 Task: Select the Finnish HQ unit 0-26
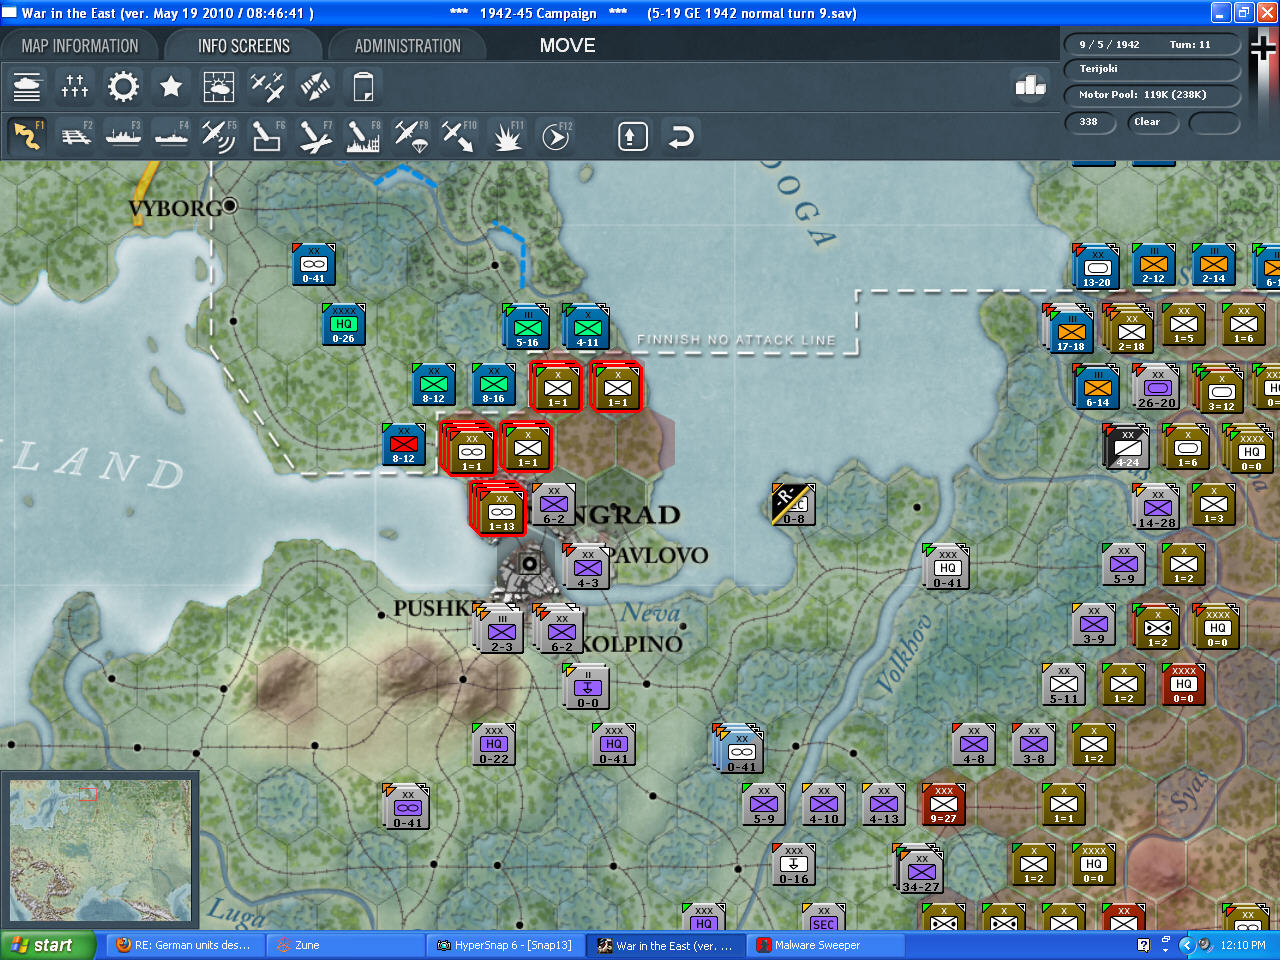coord(343,325)
